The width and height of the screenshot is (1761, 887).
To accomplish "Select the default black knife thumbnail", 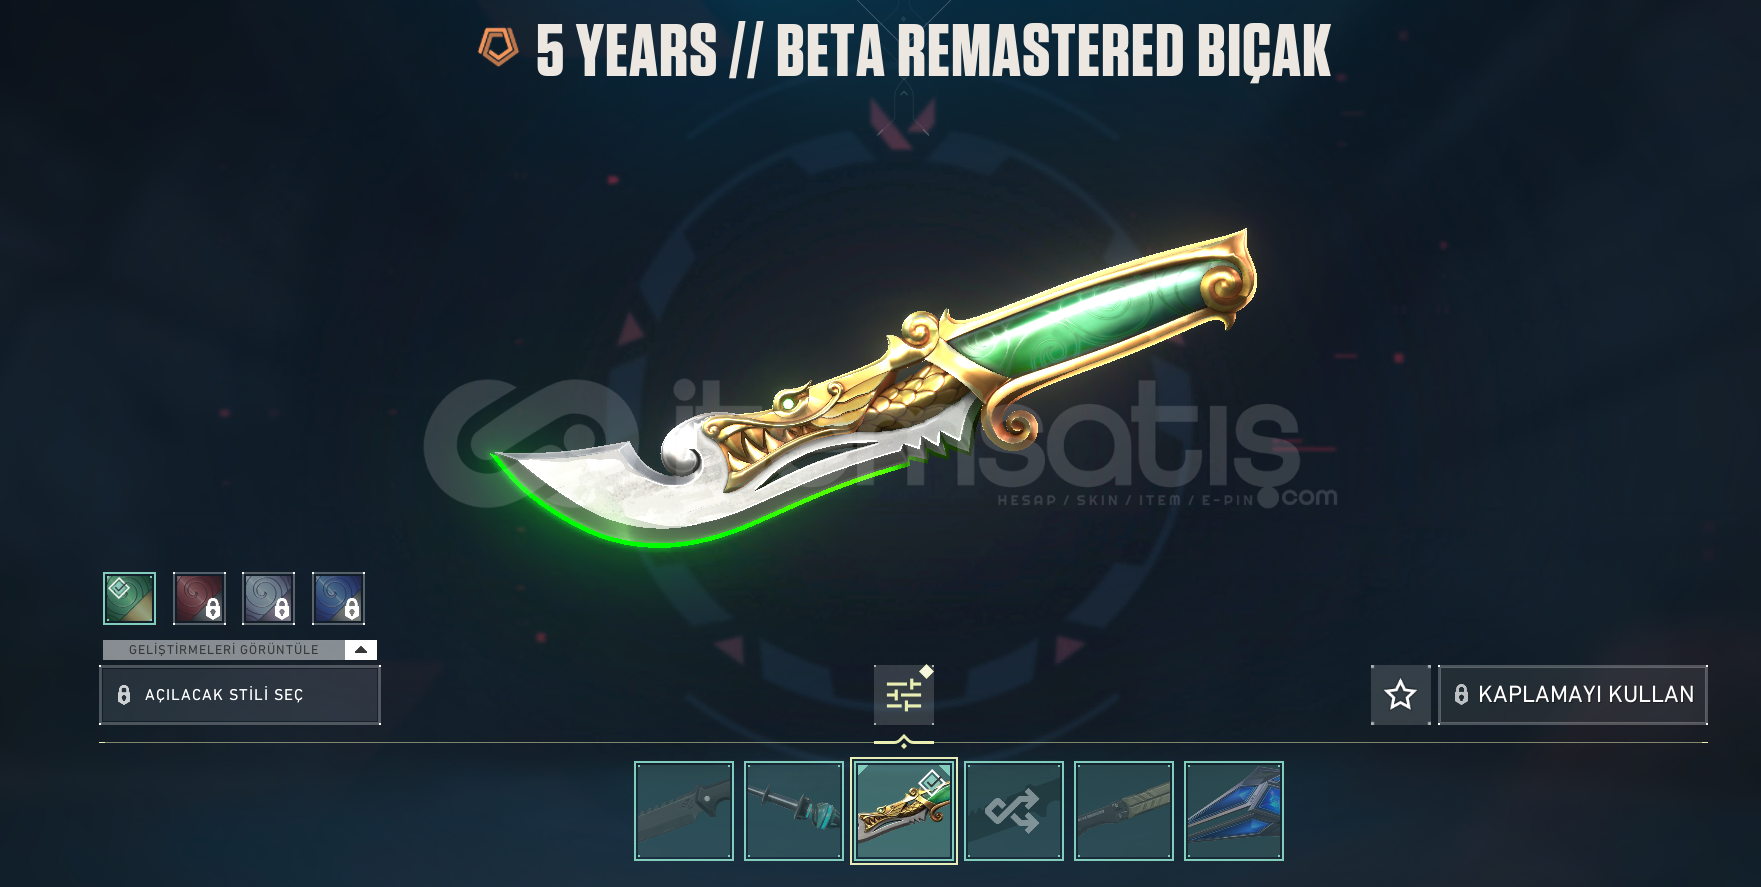I will [684, 811].
